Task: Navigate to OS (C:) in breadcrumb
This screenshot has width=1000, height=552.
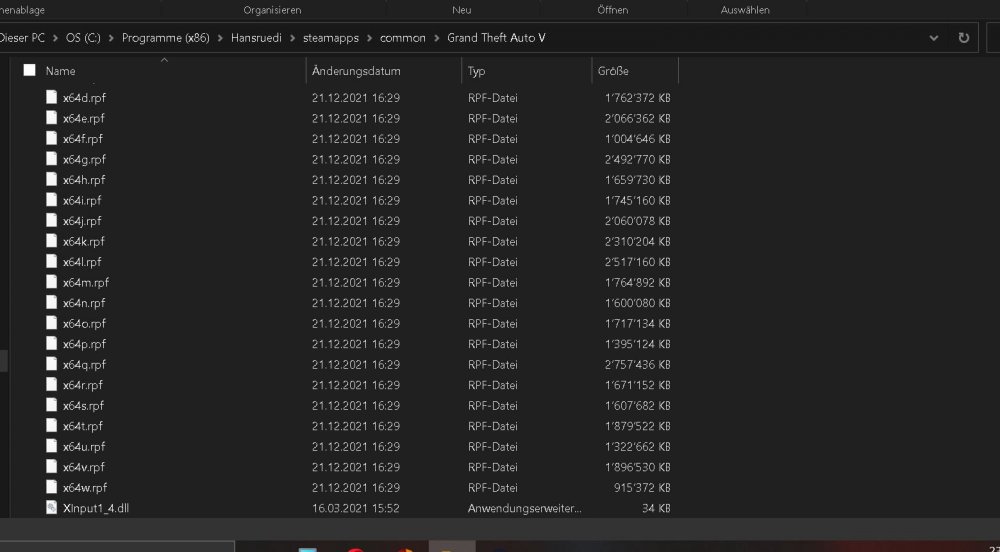Action: pyautogui.click(x=83, y=38)
